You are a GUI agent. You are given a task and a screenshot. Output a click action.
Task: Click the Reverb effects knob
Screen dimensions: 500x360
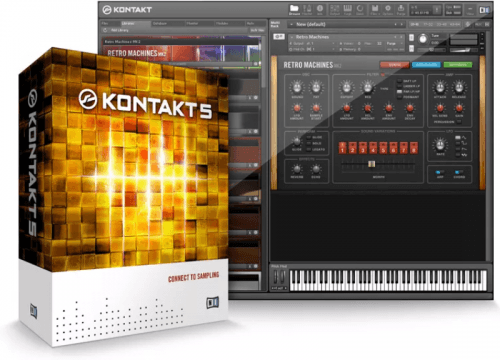pyautogui.click(x=297, y=169)
